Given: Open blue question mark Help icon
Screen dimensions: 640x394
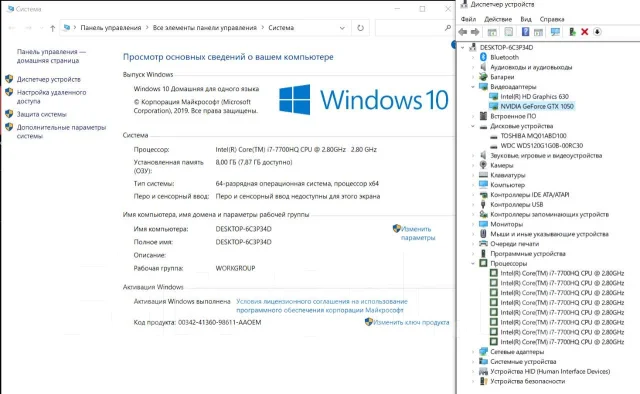Looking at the screenshot, I should coord(525,32).
